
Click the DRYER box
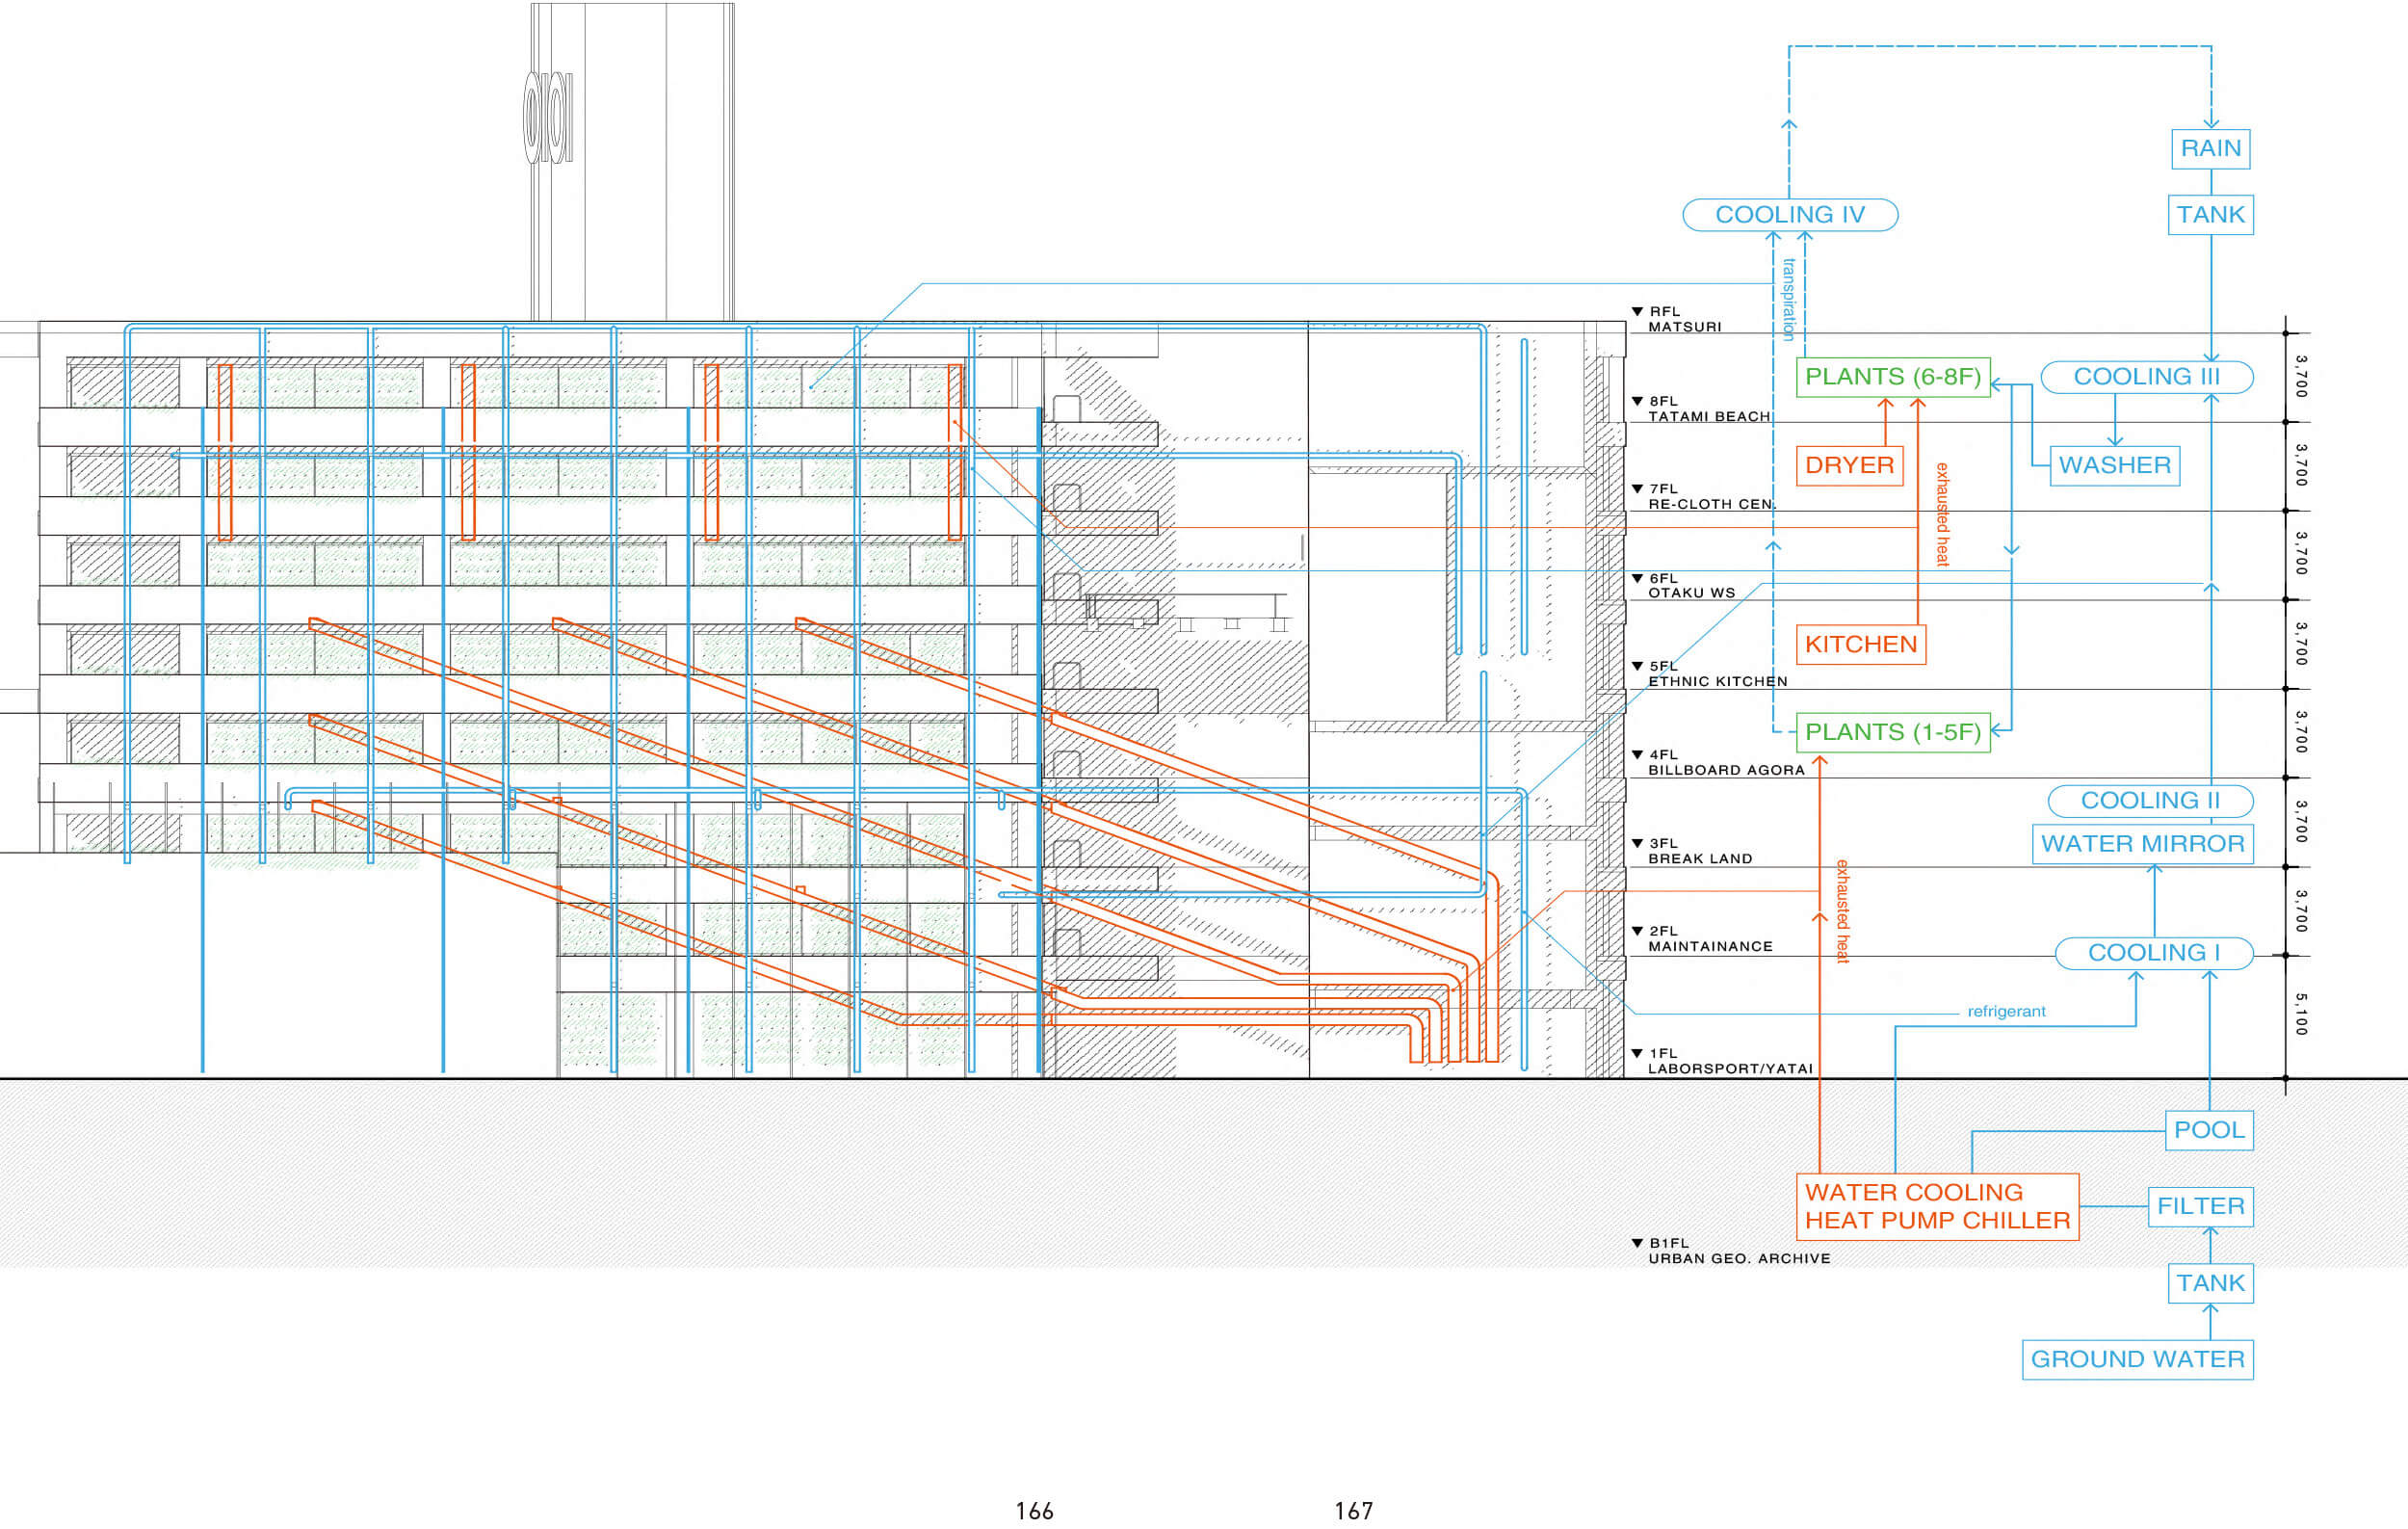click(1849, 466)
